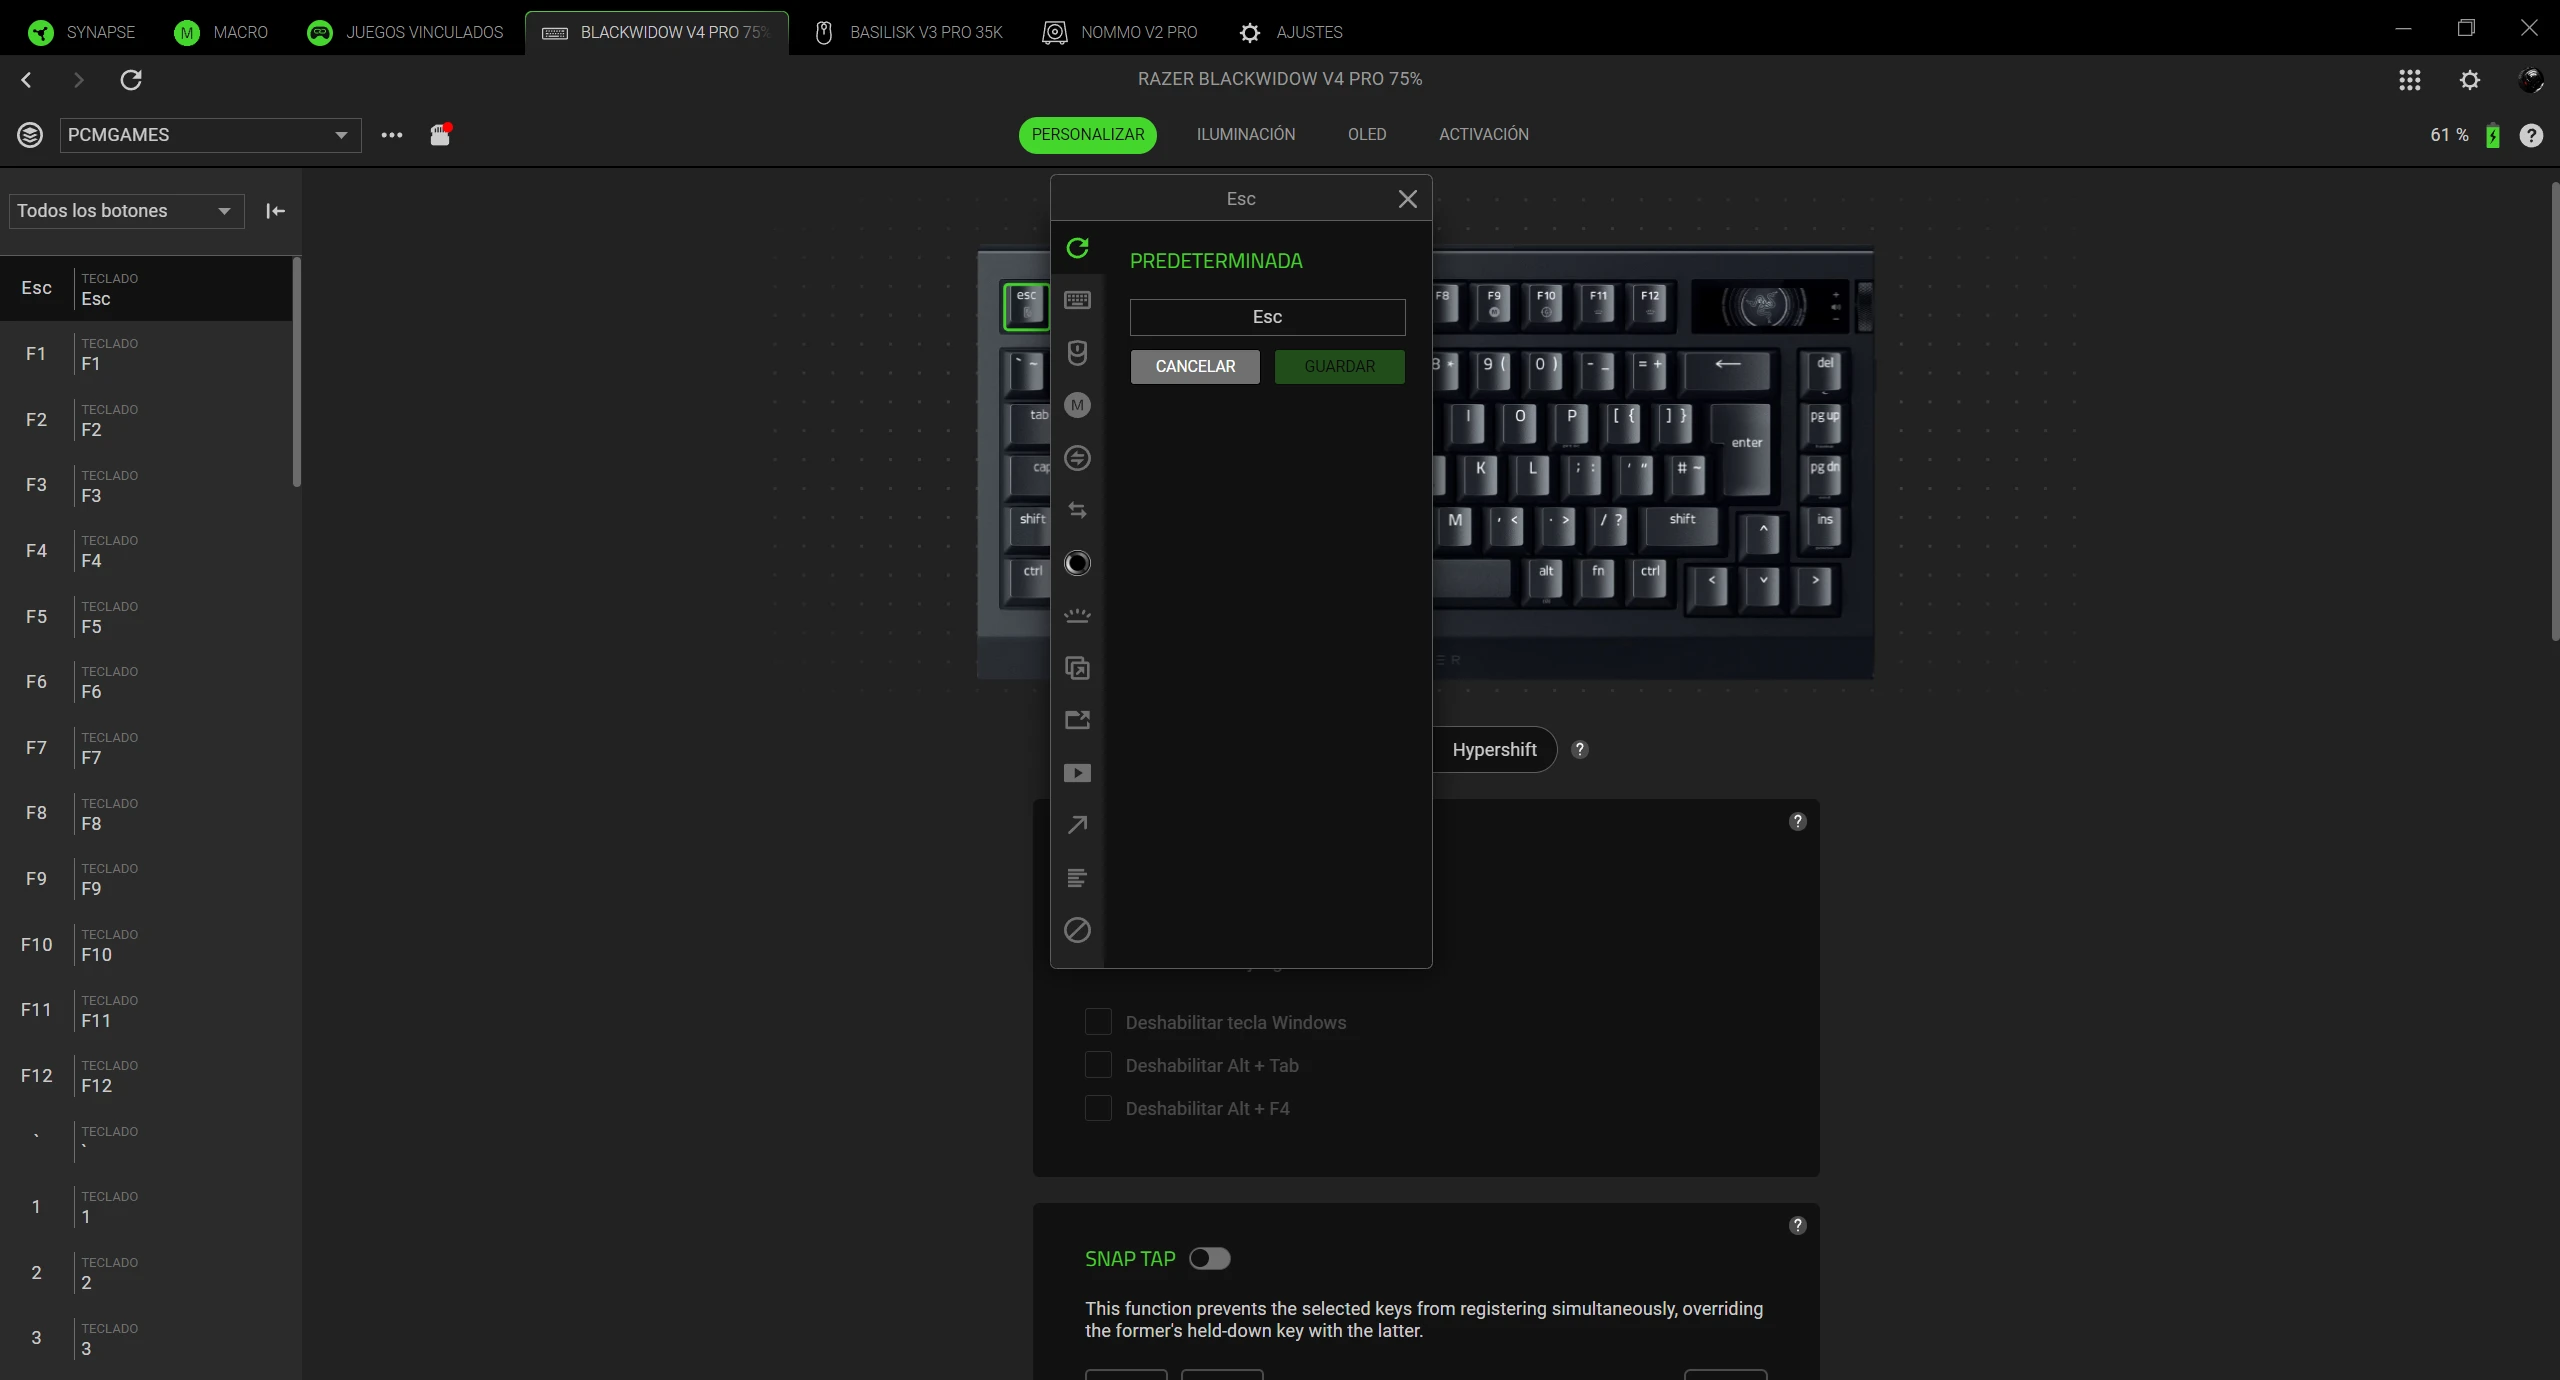Choose the Razer Hypershift ring icon
This screenshot has width=2560, height=1380.
coord(1077,563)
